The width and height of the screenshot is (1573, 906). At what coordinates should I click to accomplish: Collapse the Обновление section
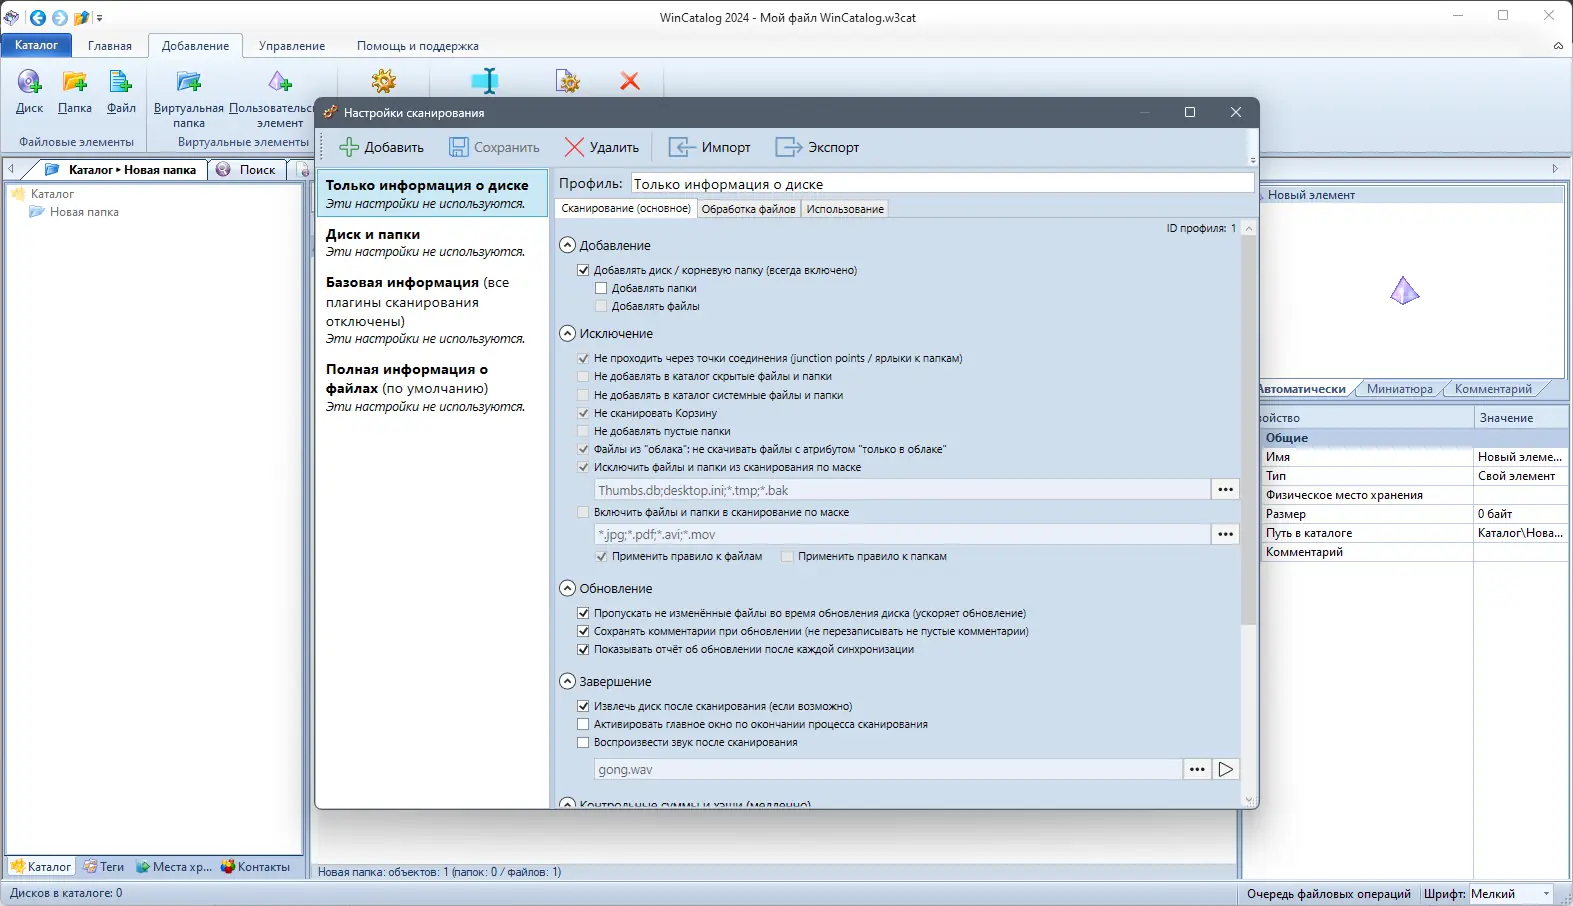[568, 588]
